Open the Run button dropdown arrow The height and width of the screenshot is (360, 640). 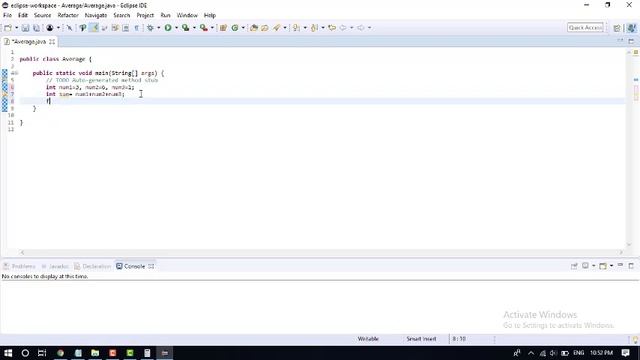click(x=176, y=28)
